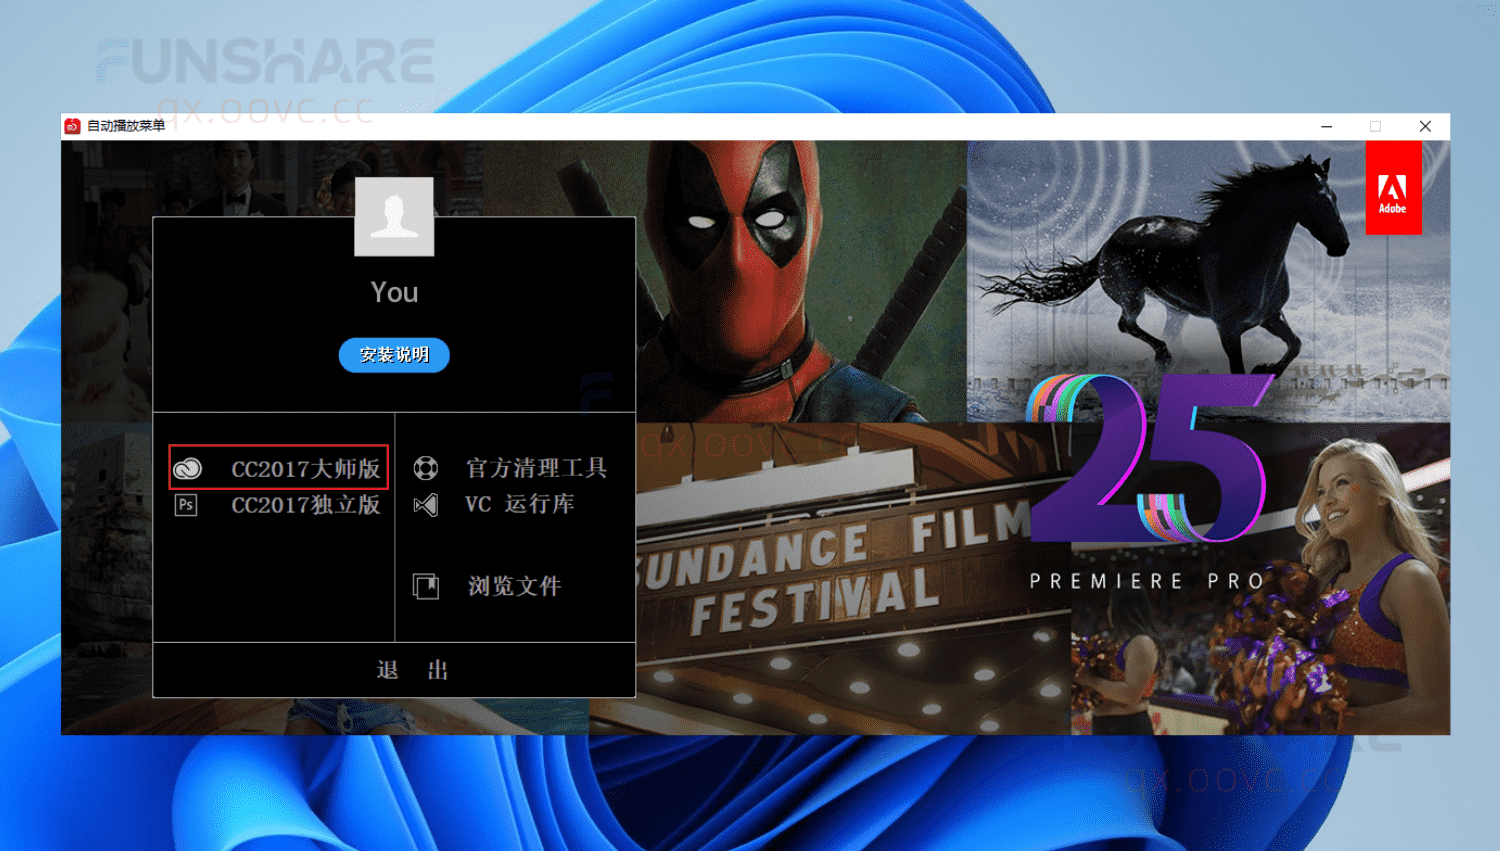Click the cleaner tool icon beside 官方清理工具

click(x=426, y=468)
